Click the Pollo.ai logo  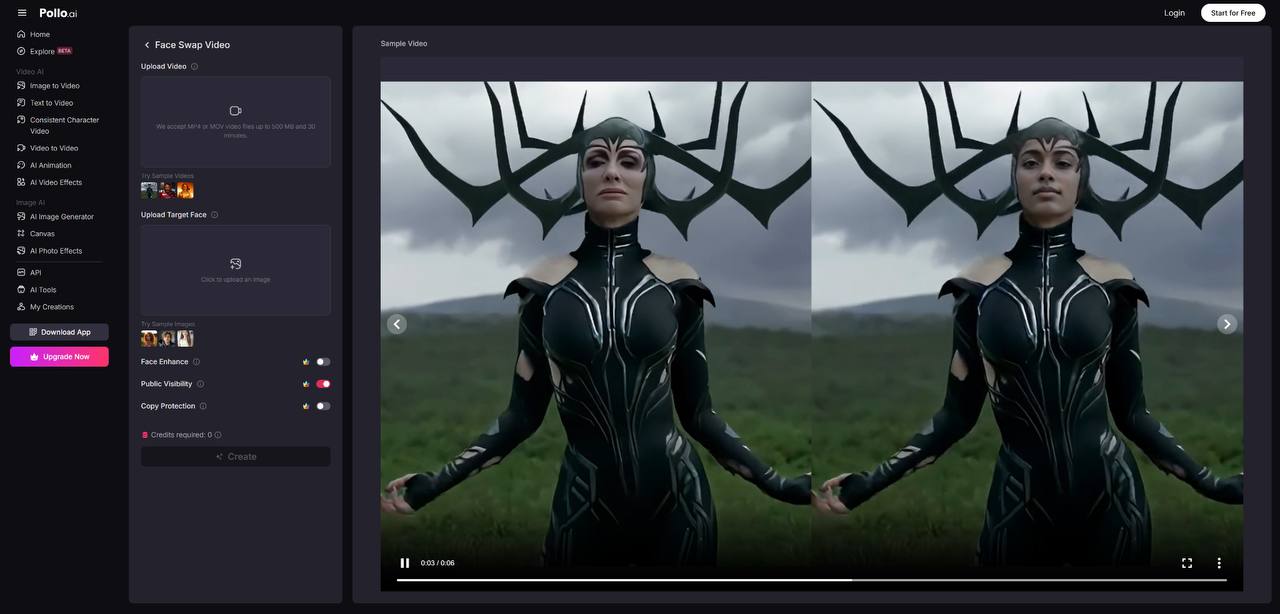click(58, 13)
